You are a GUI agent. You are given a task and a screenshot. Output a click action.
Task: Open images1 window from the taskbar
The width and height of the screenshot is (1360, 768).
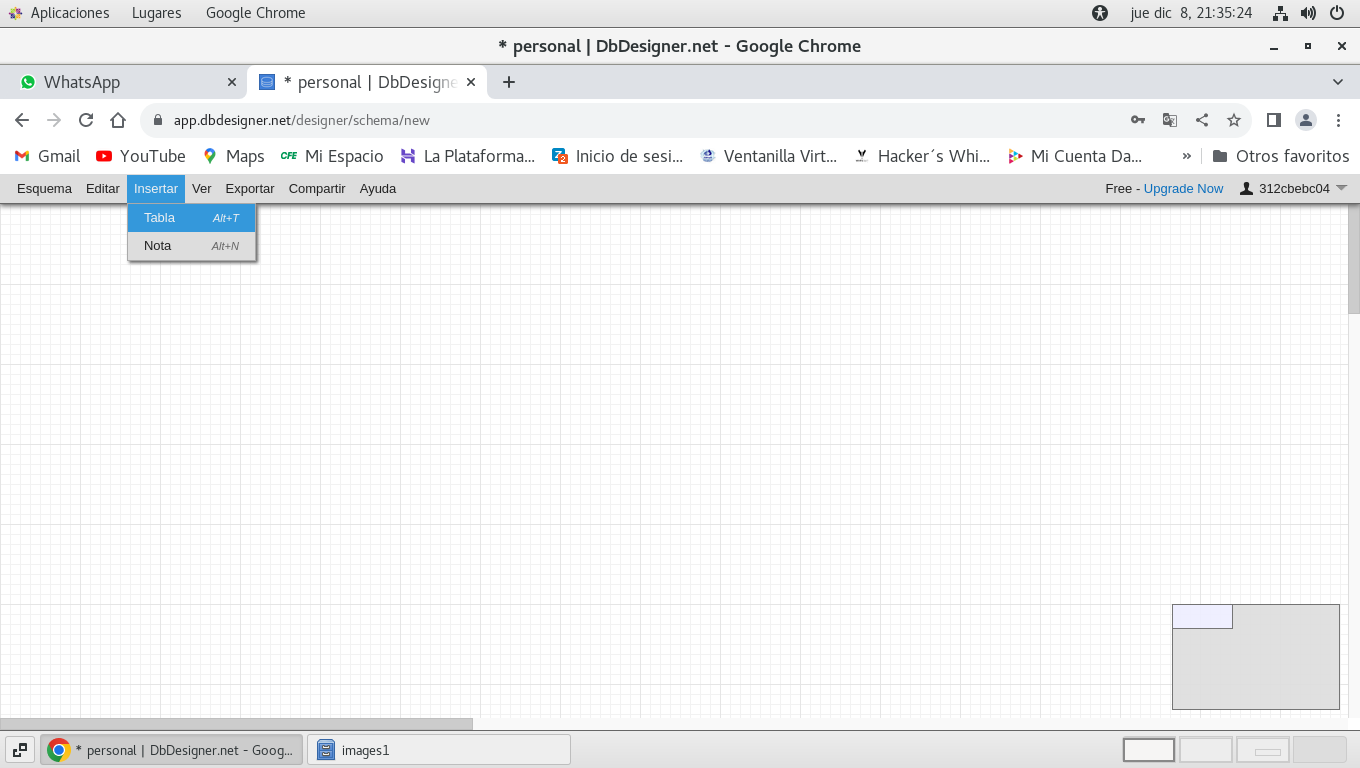[x=438, y=750]
